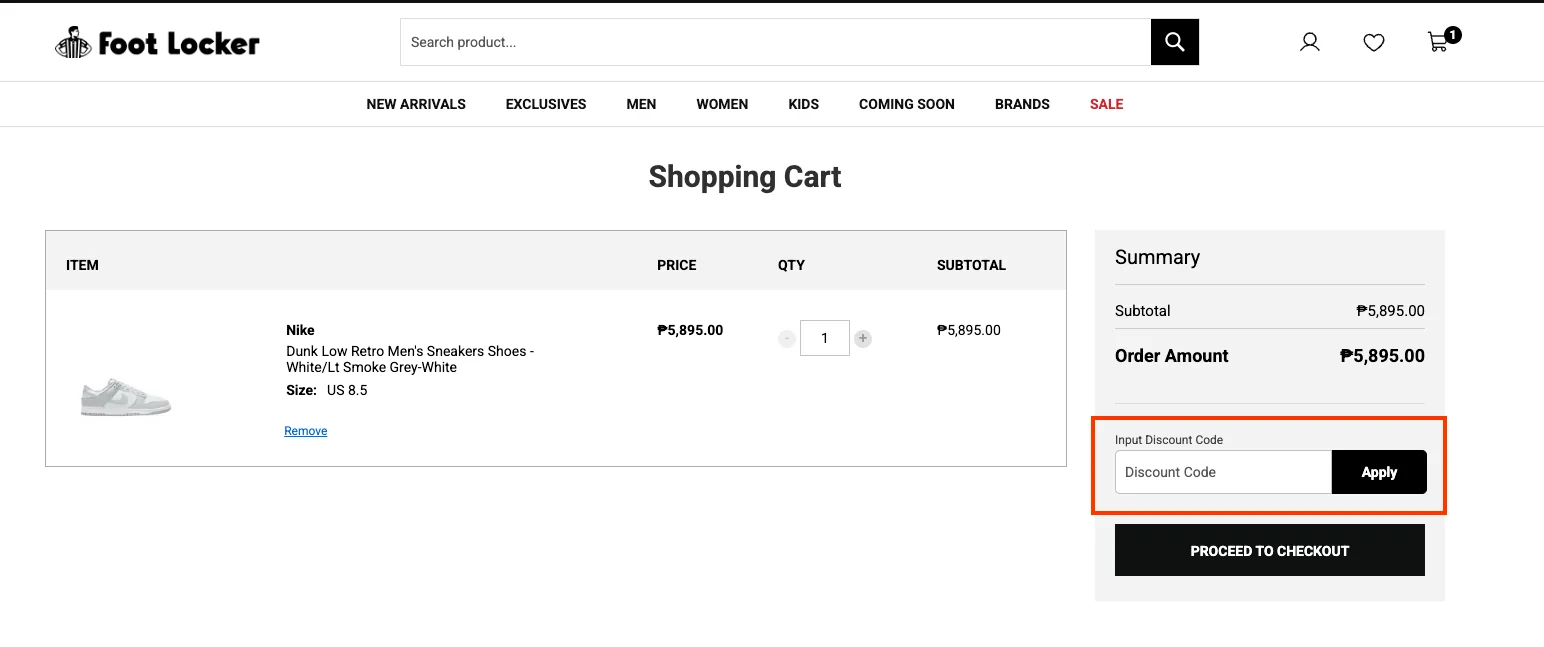This screenshot has width=1544, height=647.
Task: Open the shopping cart icon
Action: click(1438, 42)
